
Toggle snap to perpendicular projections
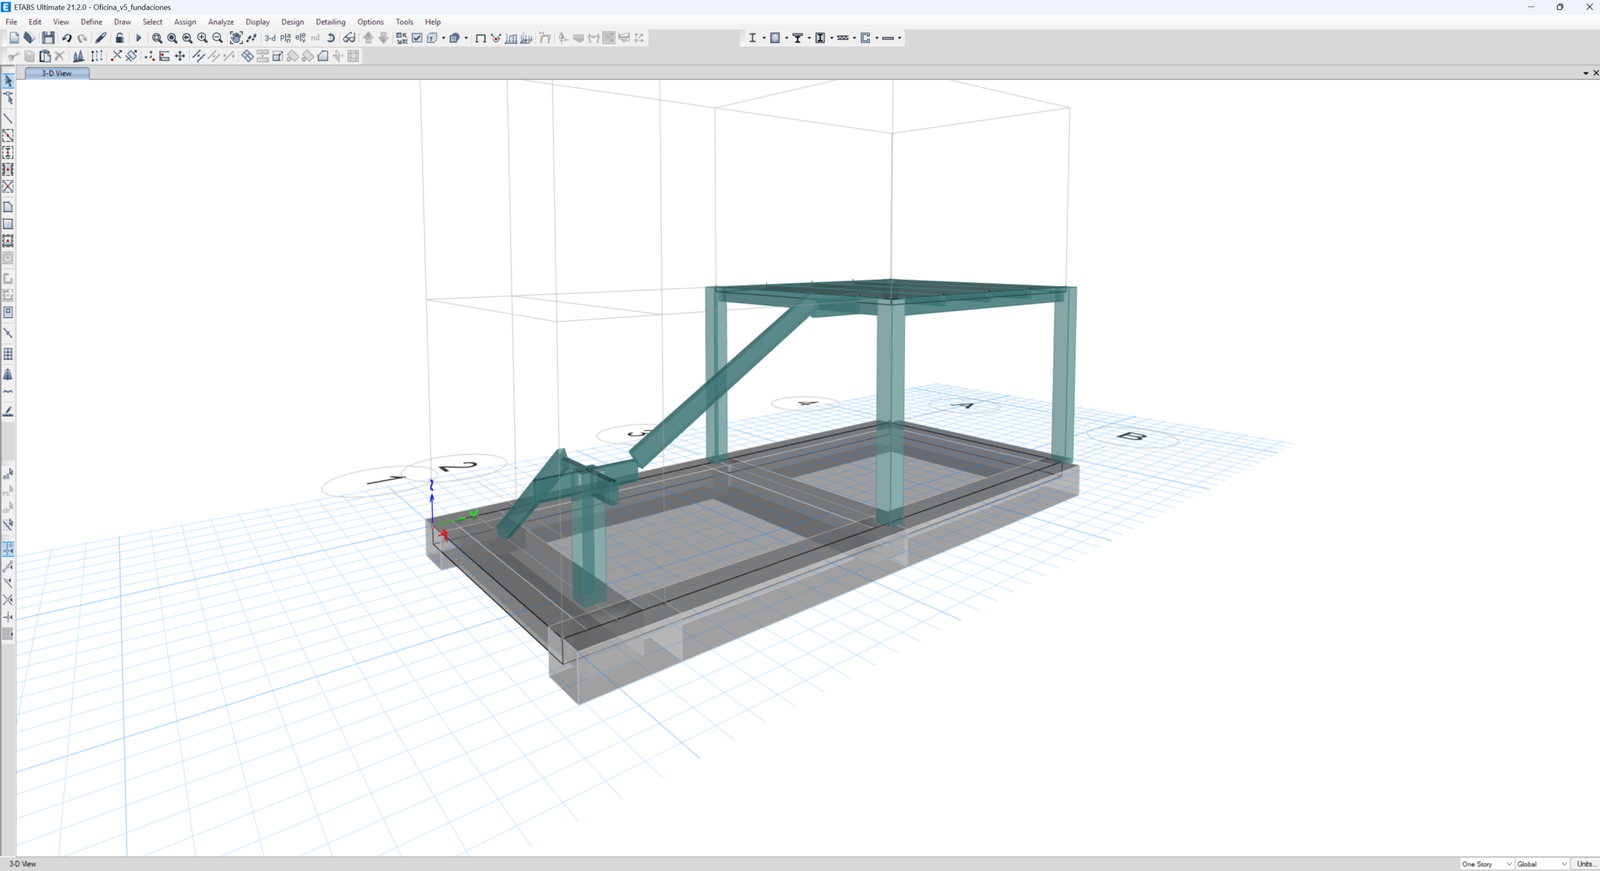point(8,583)
